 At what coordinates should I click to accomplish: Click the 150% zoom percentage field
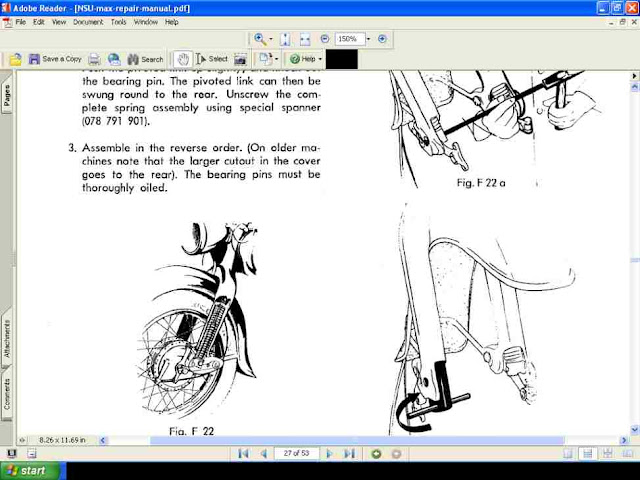coord(350,39)
